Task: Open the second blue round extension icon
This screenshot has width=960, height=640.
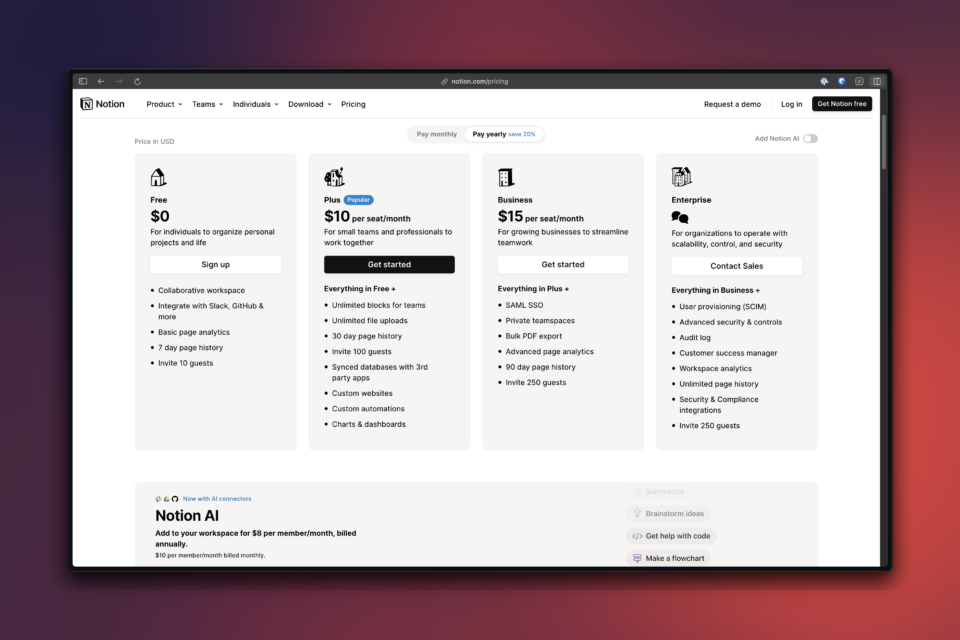Action: tap(842, 81)
